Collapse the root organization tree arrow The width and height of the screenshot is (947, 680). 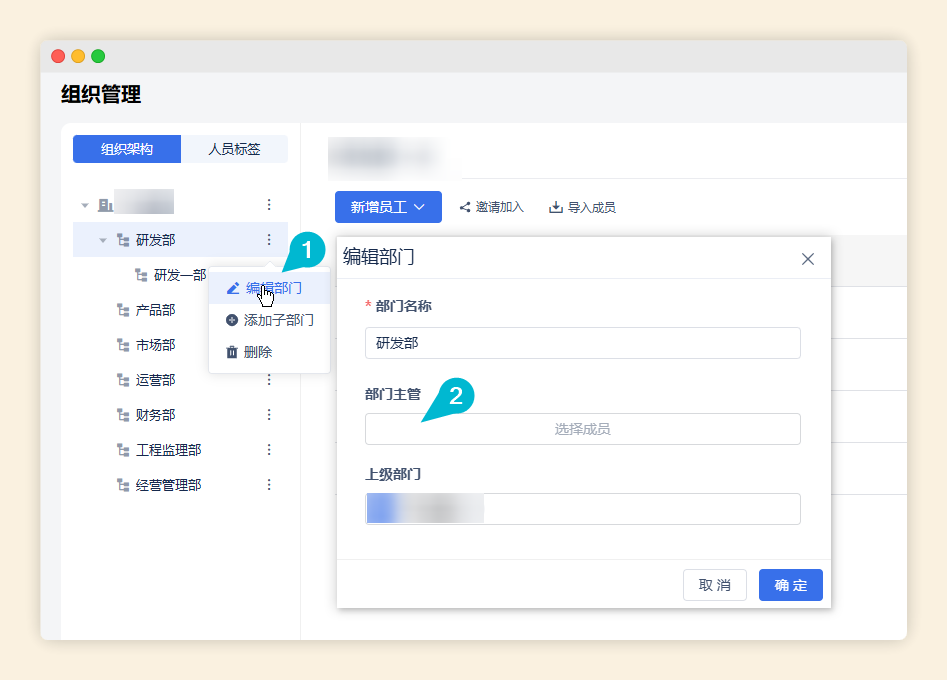click(x=85, y=206)
